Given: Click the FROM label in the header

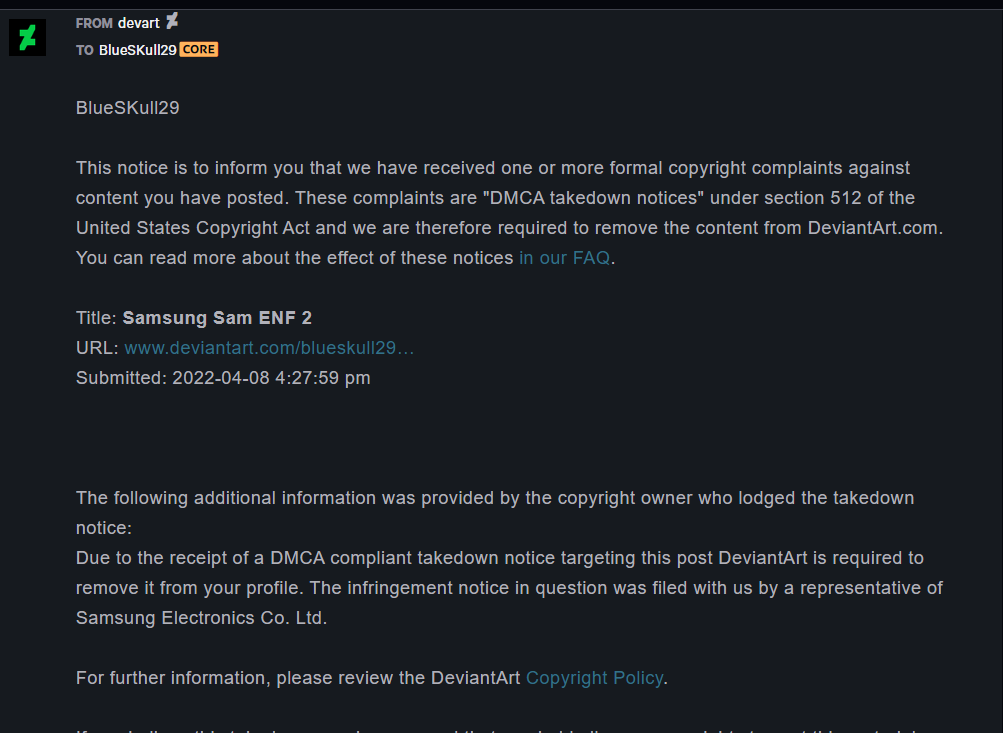Looking at the screenshot, I should pyautogui.click(x=94, y=24).
